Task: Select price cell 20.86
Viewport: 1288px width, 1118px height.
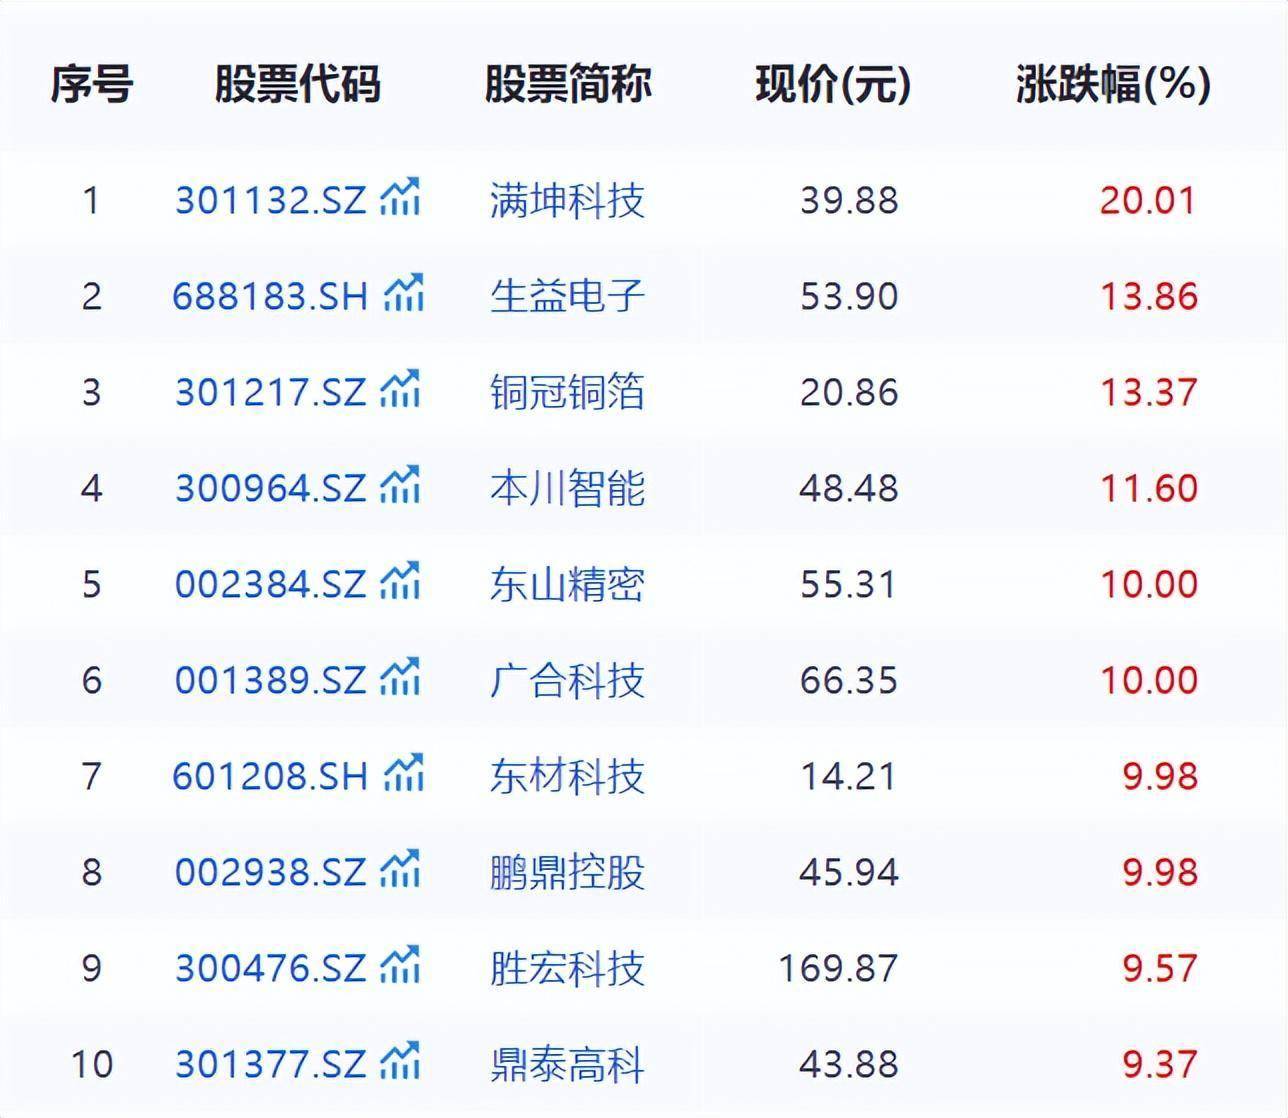Action: tap(849, 393)
